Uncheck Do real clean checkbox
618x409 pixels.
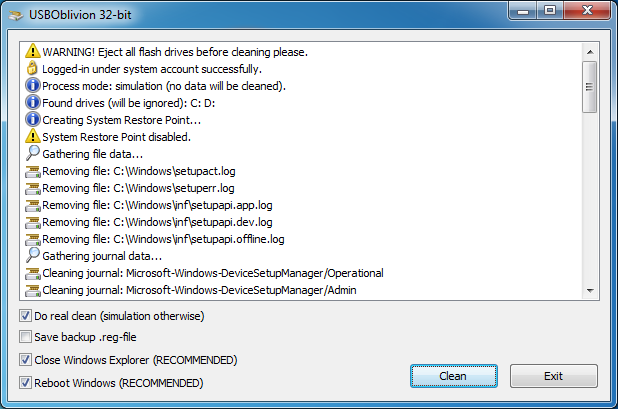pos(25,316)
